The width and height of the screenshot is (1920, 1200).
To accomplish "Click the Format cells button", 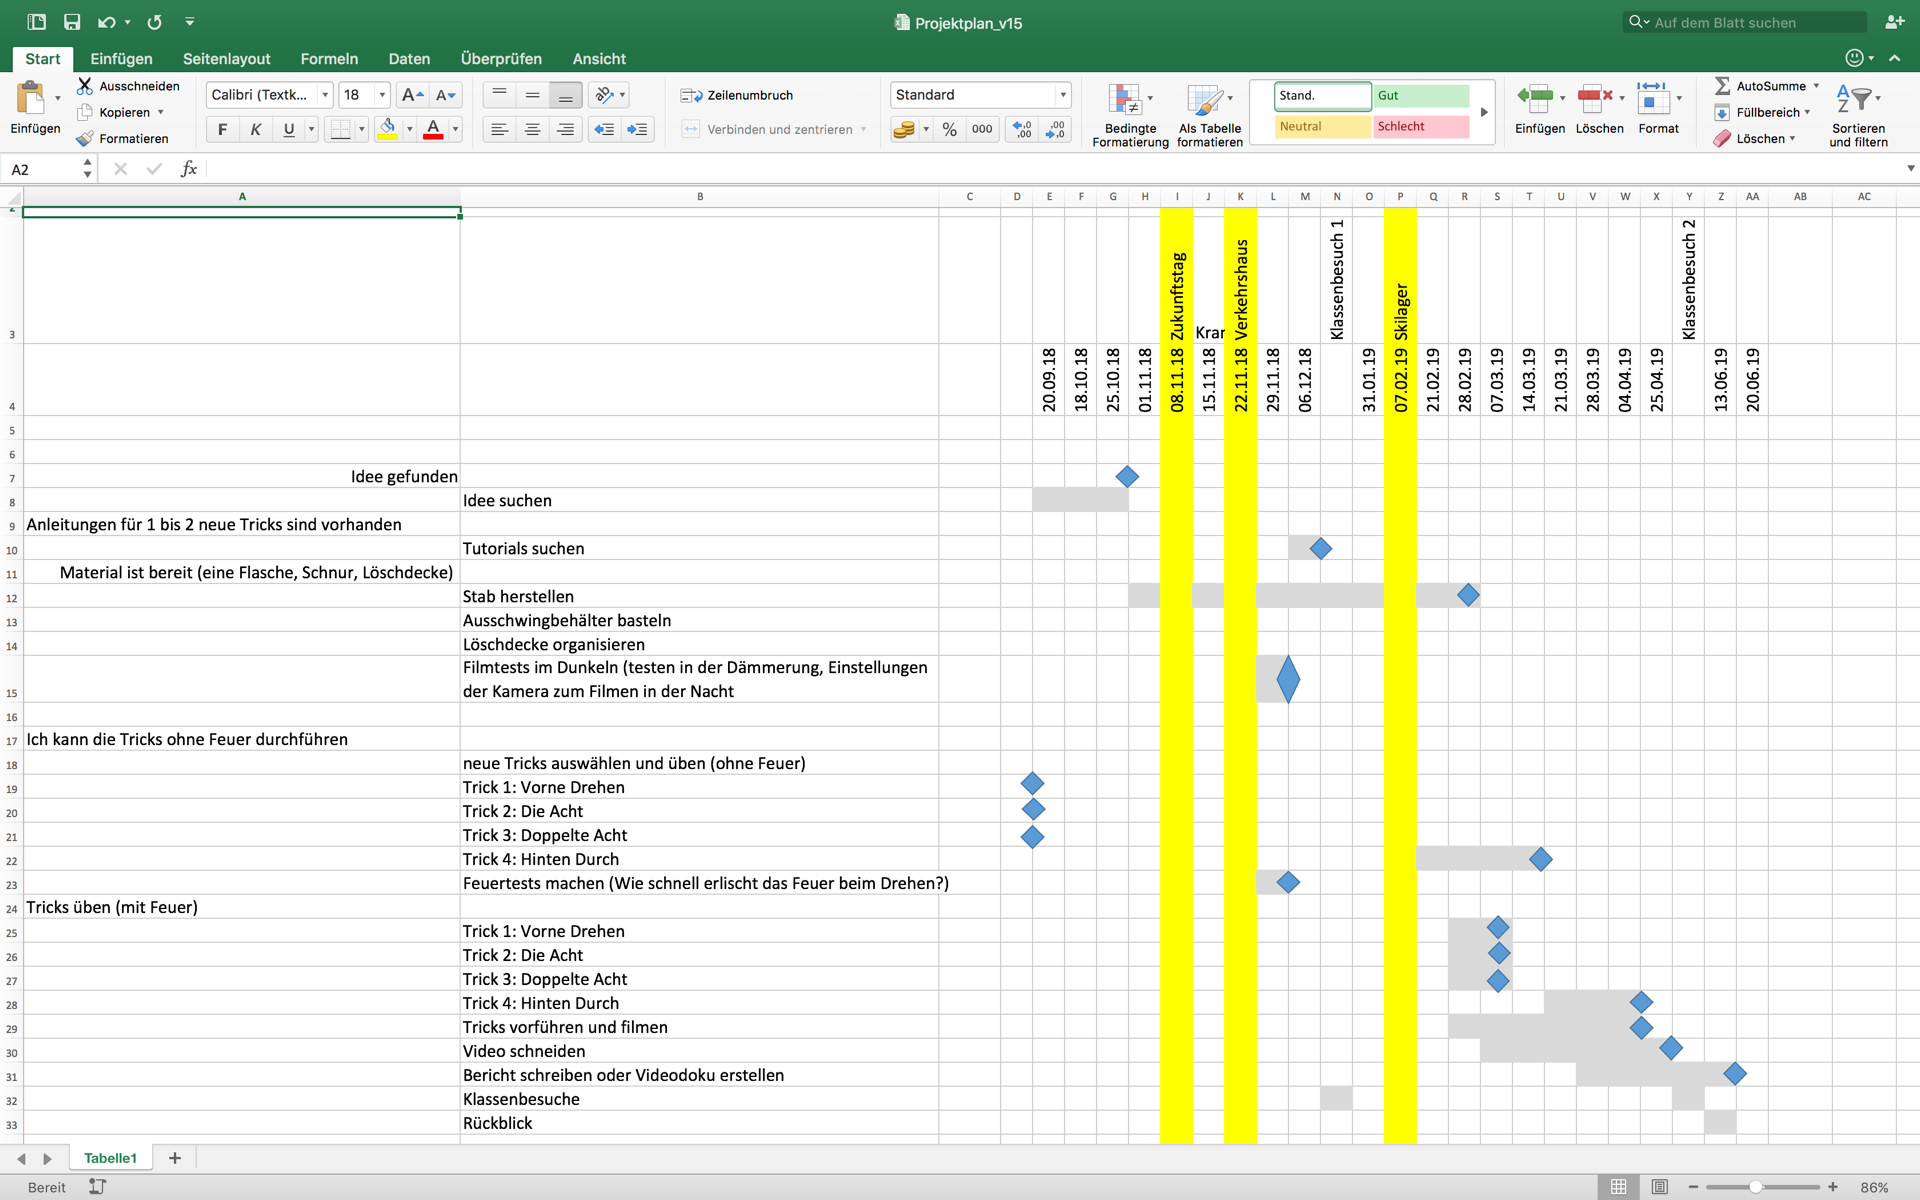I will 1658,108.
